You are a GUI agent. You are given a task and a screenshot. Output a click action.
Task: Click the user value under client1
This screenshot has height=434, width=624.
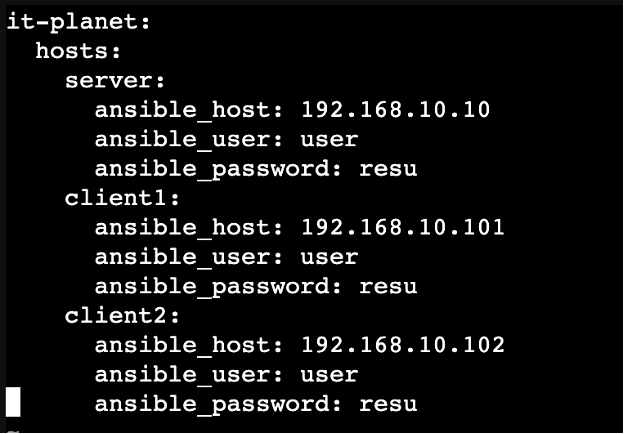(x=329, y=257)
